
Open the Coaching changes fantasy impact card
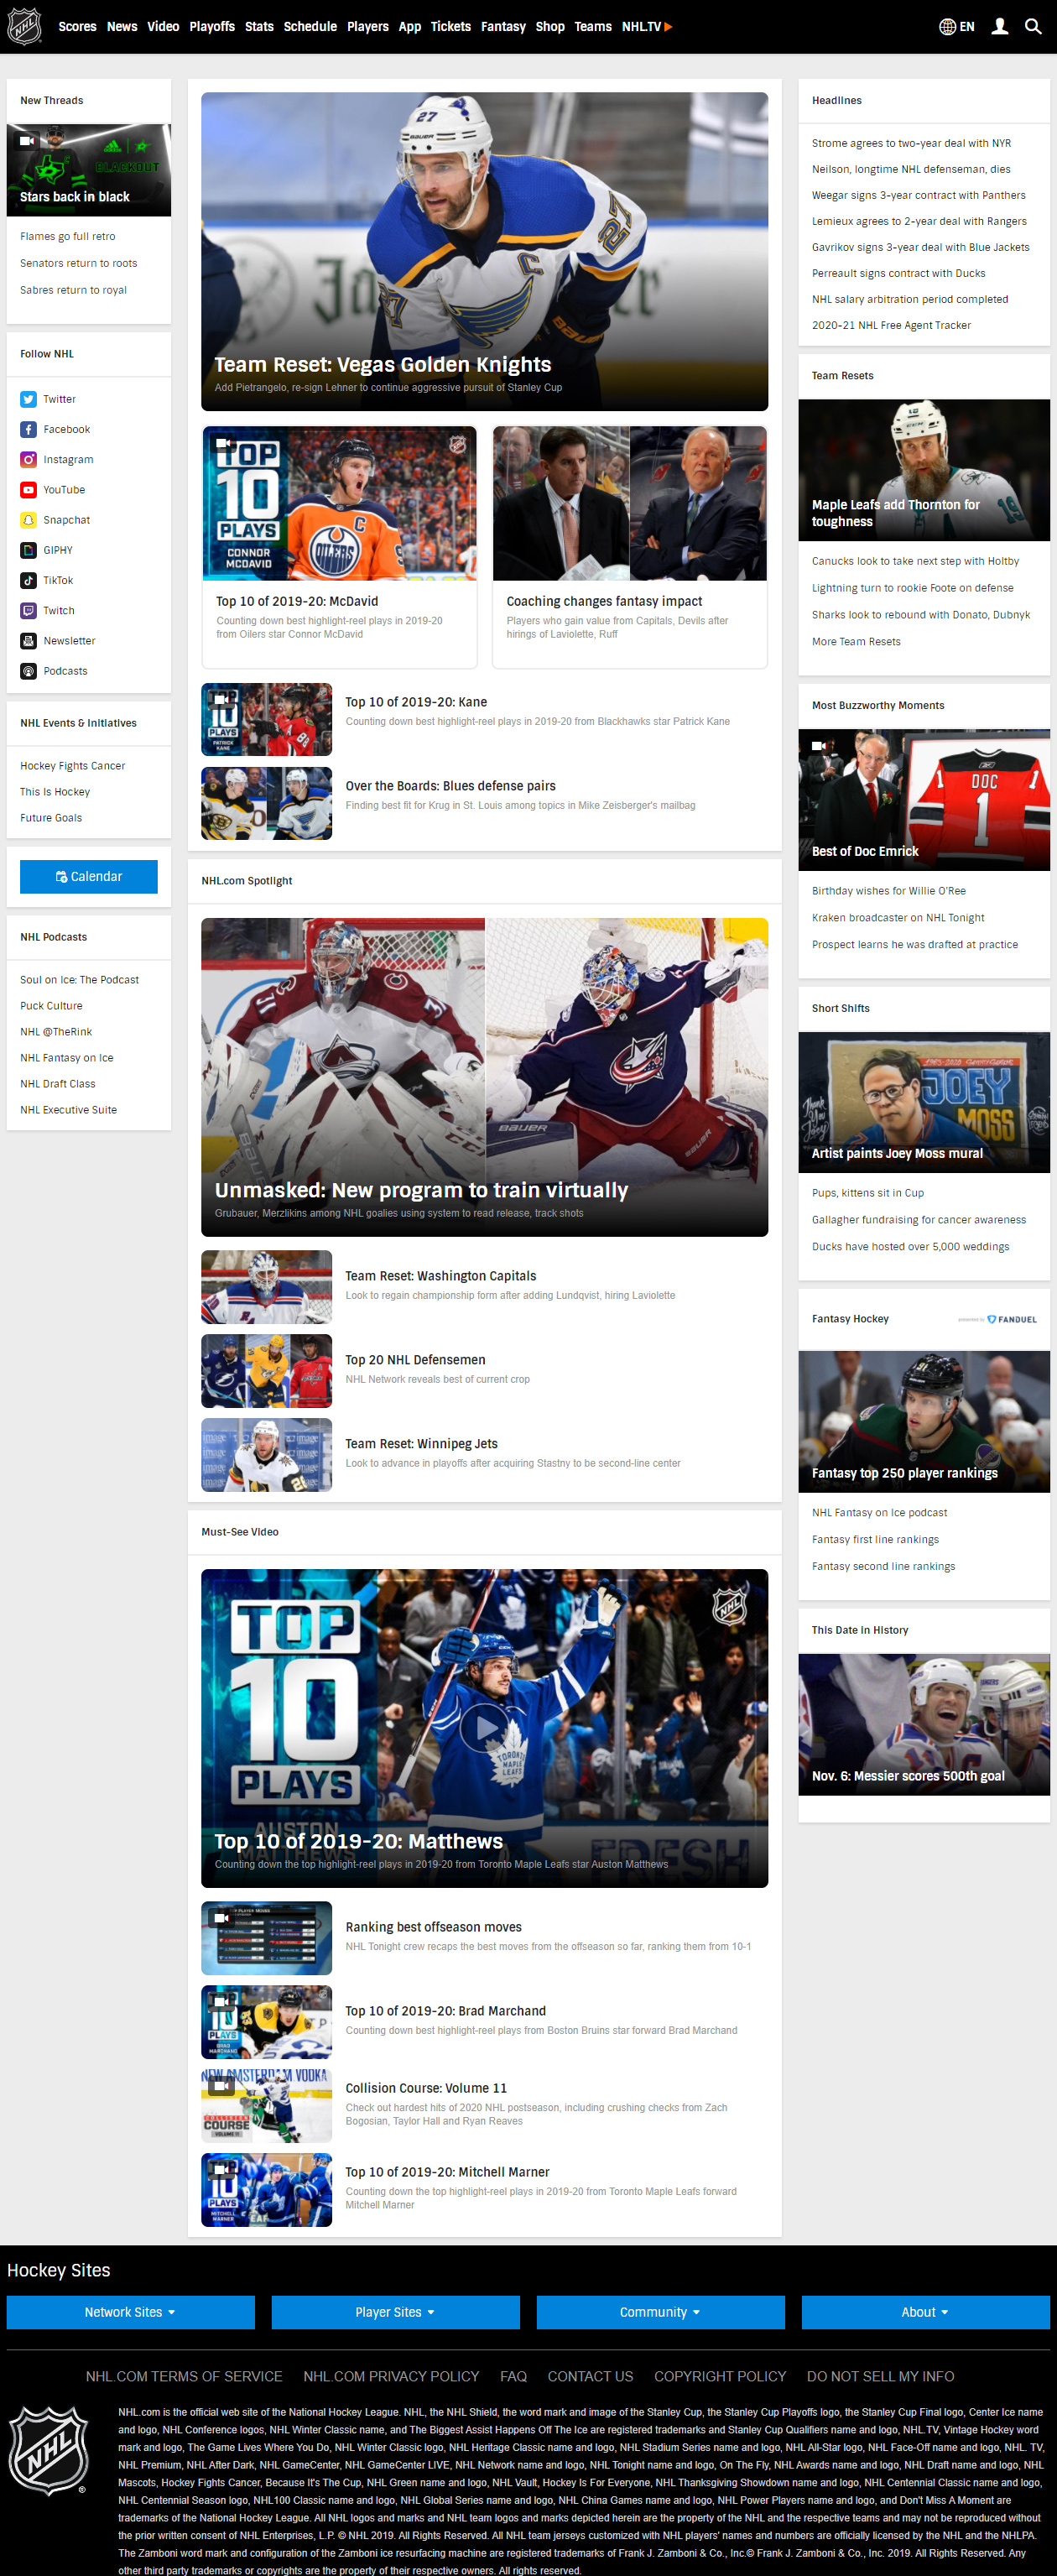(630, 547)
